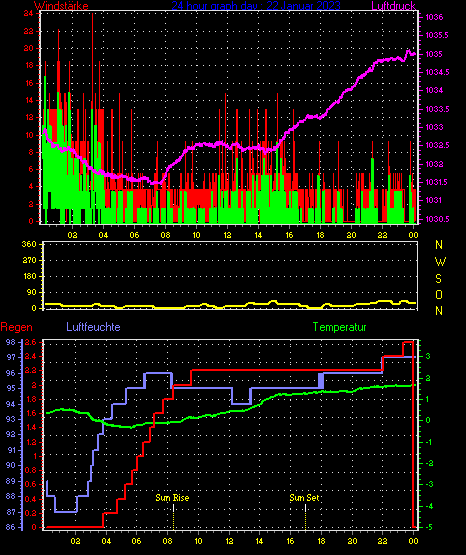Click the 1035.5 pressure axis value
This screenshot has height=555, width=466.
coord(437,35)
